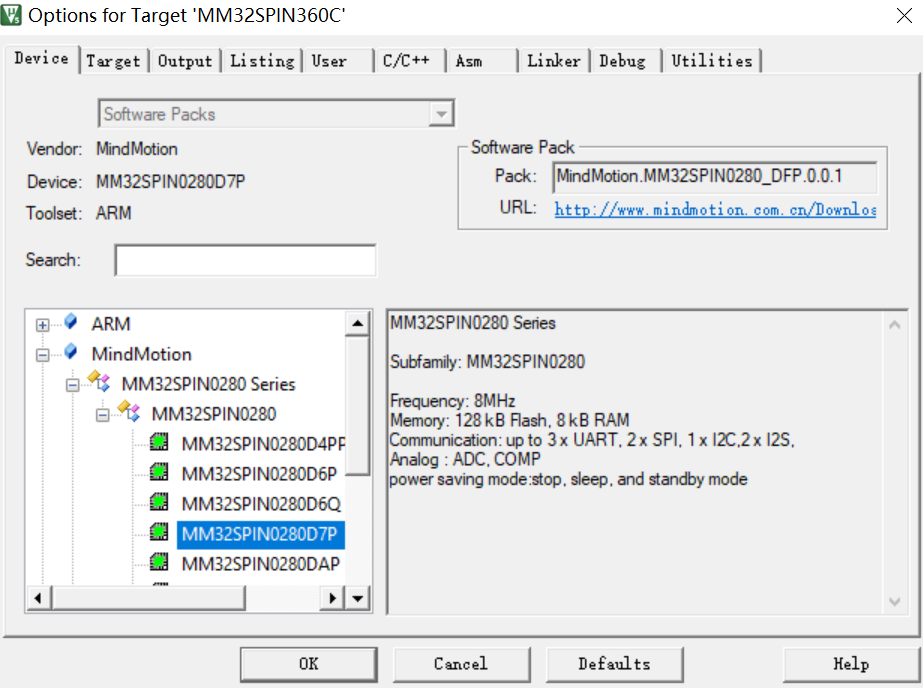Viewport: 923px width, 688px height.
Task: Click the MM32SPIN0280 Series family icon
Action: click(x=99, y=381)
